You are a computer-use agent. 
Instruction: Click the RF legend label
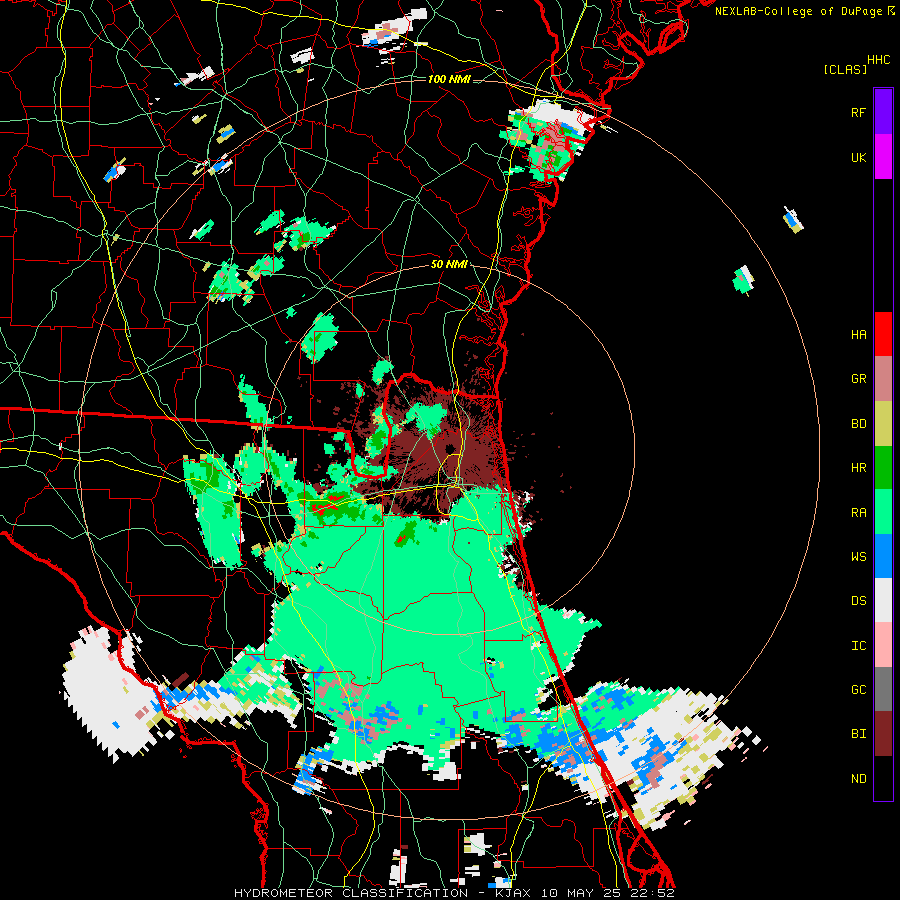click(859, 112)
